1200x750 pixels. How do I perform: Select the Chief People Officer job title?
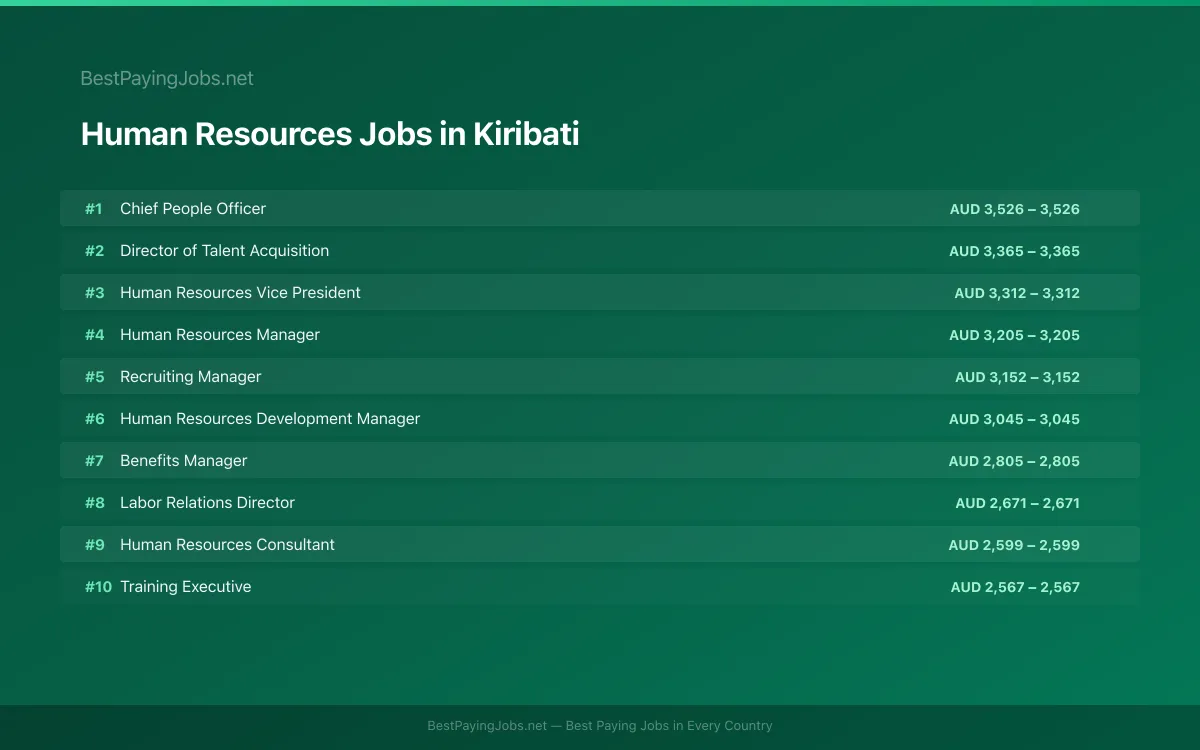(193, 209)
